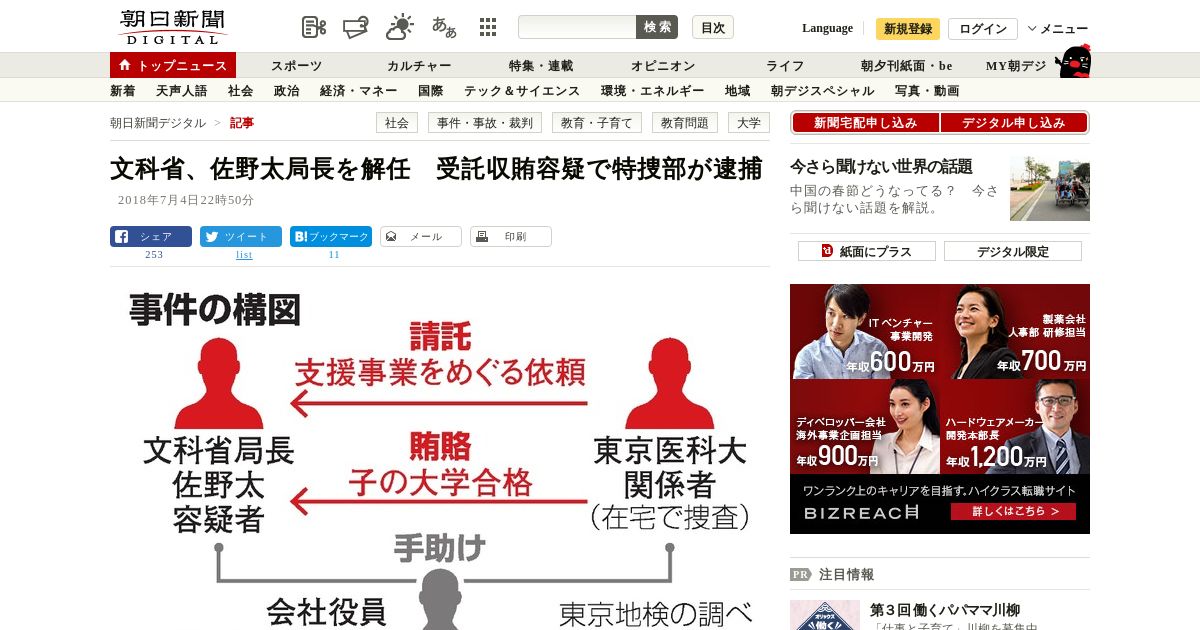Open the 地域 submenu item

738,91
